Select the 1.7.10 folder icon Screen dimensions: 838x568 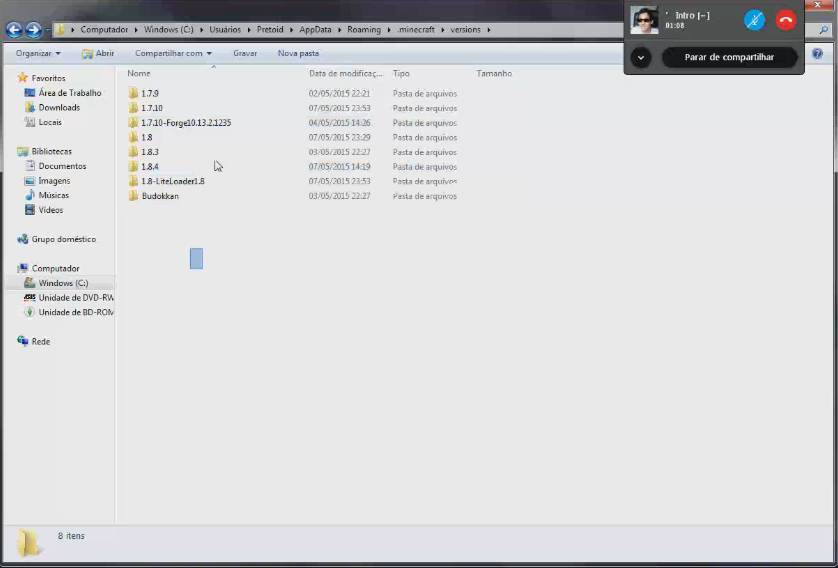[133, 108]
